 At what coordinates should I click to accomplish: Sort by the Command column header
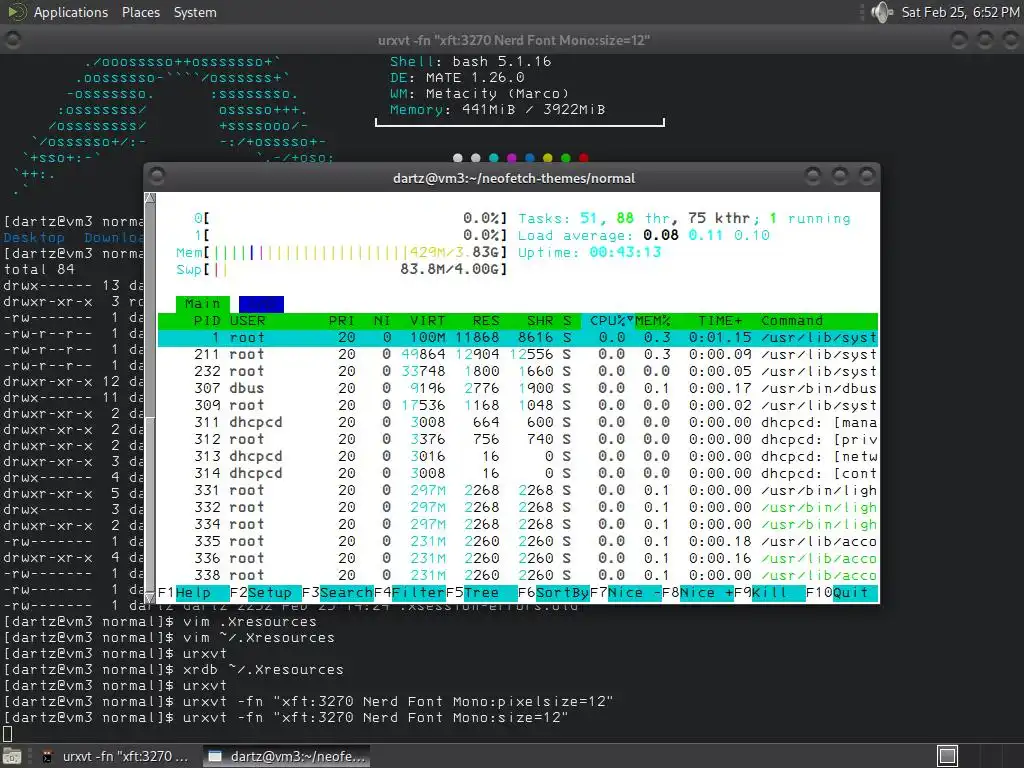pyautogui.click(x=792, y=321)
